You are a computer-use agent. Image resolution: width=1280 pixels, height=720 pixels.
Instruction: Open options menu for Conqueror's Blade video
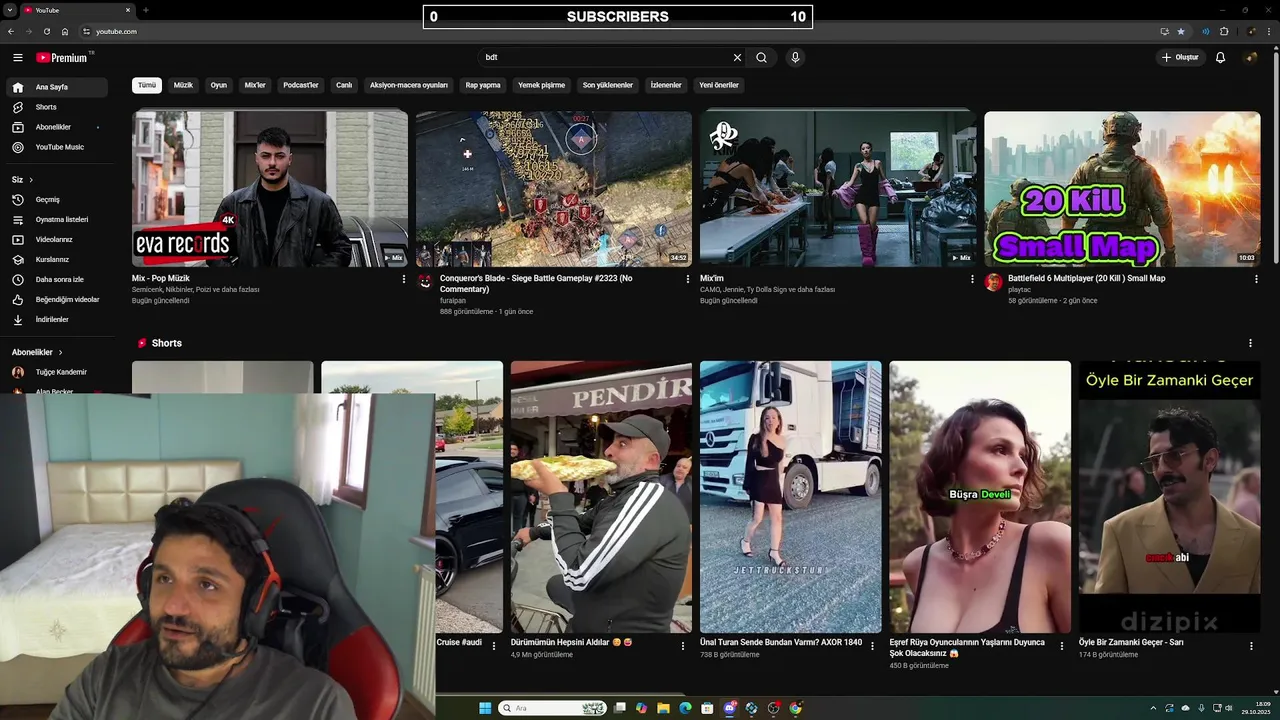[x=688, y=279]
